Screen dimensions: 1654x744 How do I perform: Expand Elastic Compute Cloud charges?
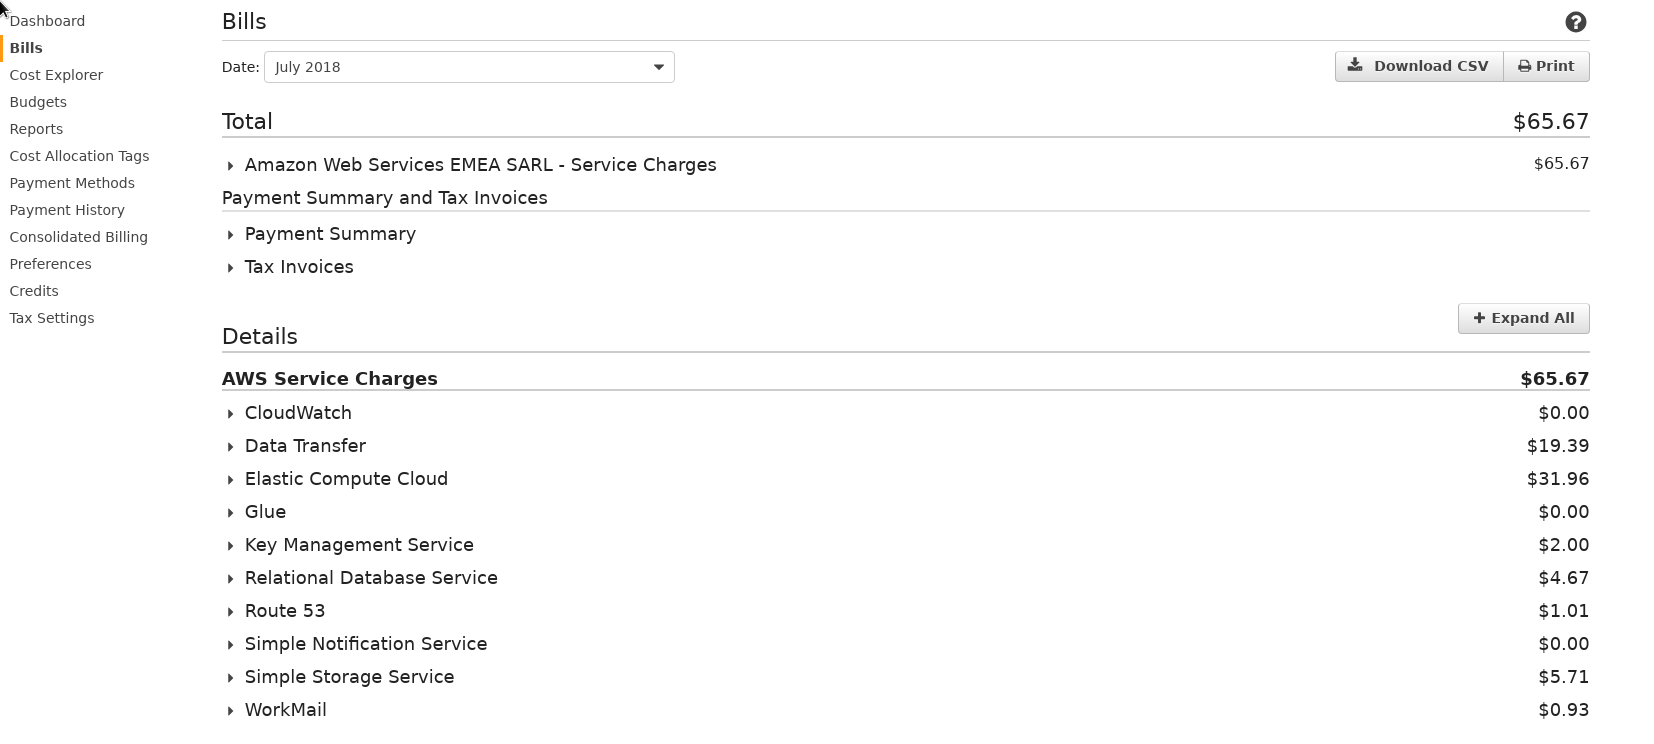[336, 479]
